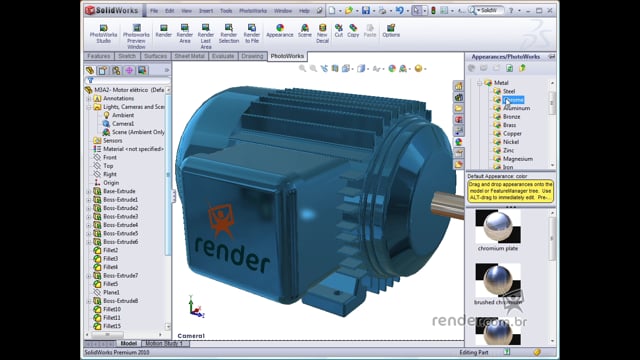The width and height of the screenshot is (640, 360).
Task: Switch to the Features tab
Action: pyautogui.click(x=99, y=56)
